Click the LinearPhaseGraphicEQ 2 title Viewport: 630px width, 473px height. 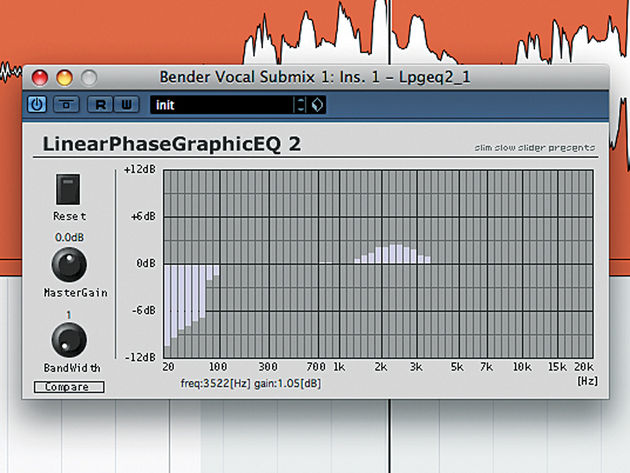172,143
